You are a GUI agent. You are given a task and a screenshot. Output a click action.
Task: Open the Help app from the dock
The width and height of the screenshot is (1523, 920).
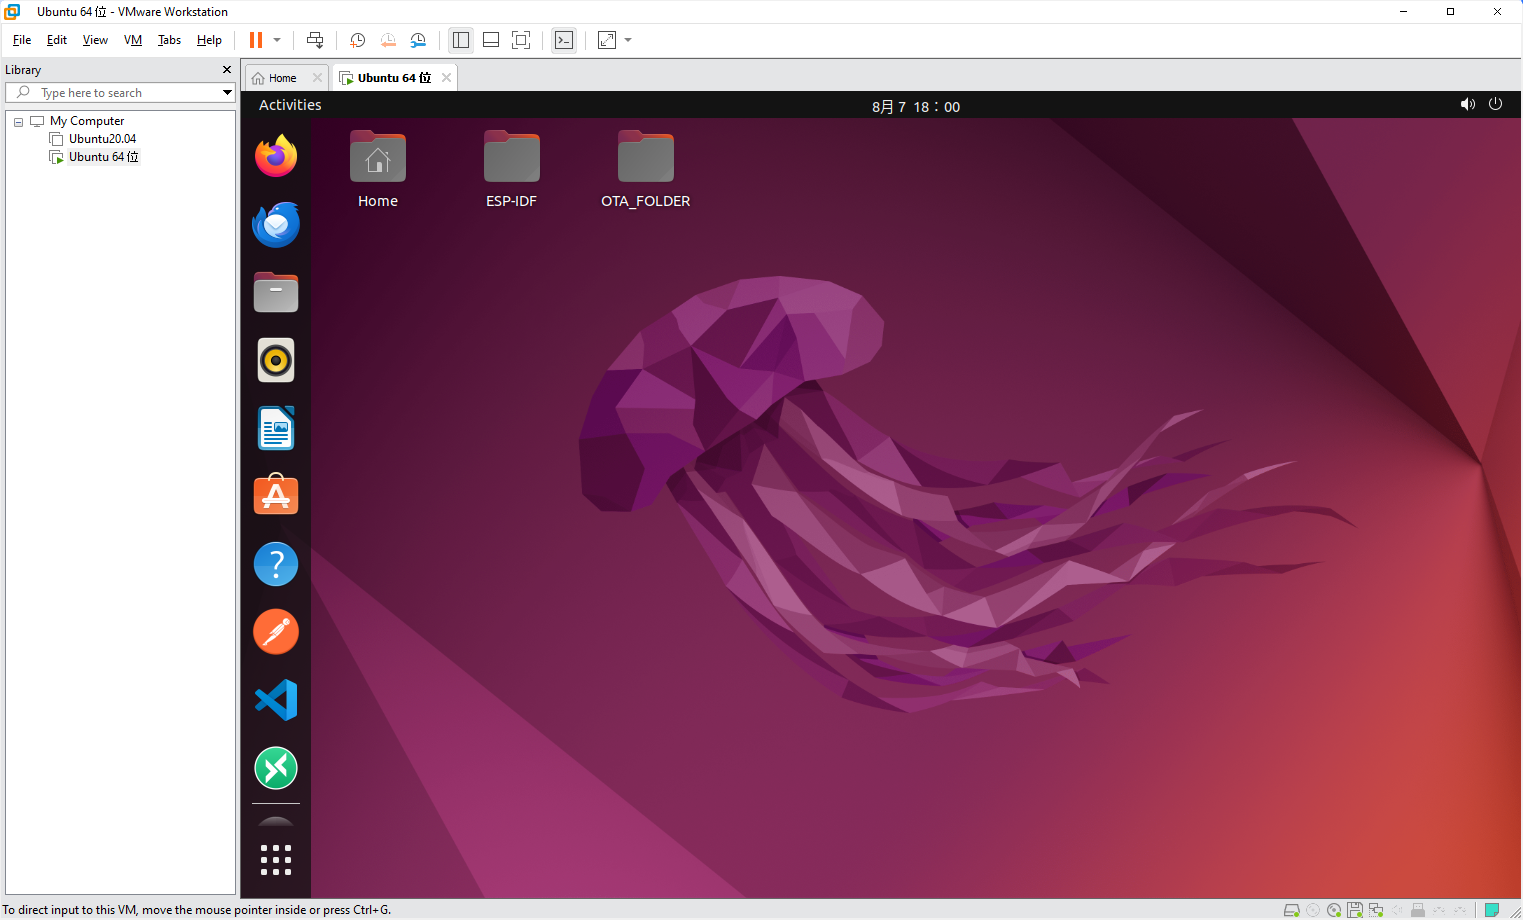[276, 564]
